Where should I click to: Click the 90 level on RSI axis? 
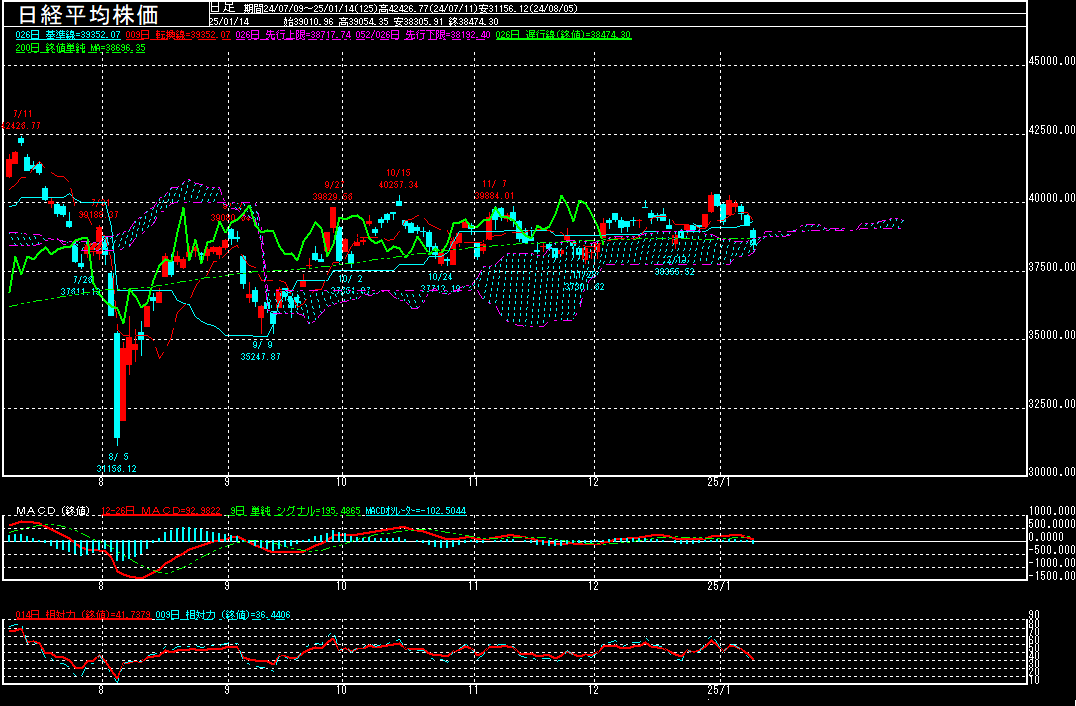tap(1034, 615)
